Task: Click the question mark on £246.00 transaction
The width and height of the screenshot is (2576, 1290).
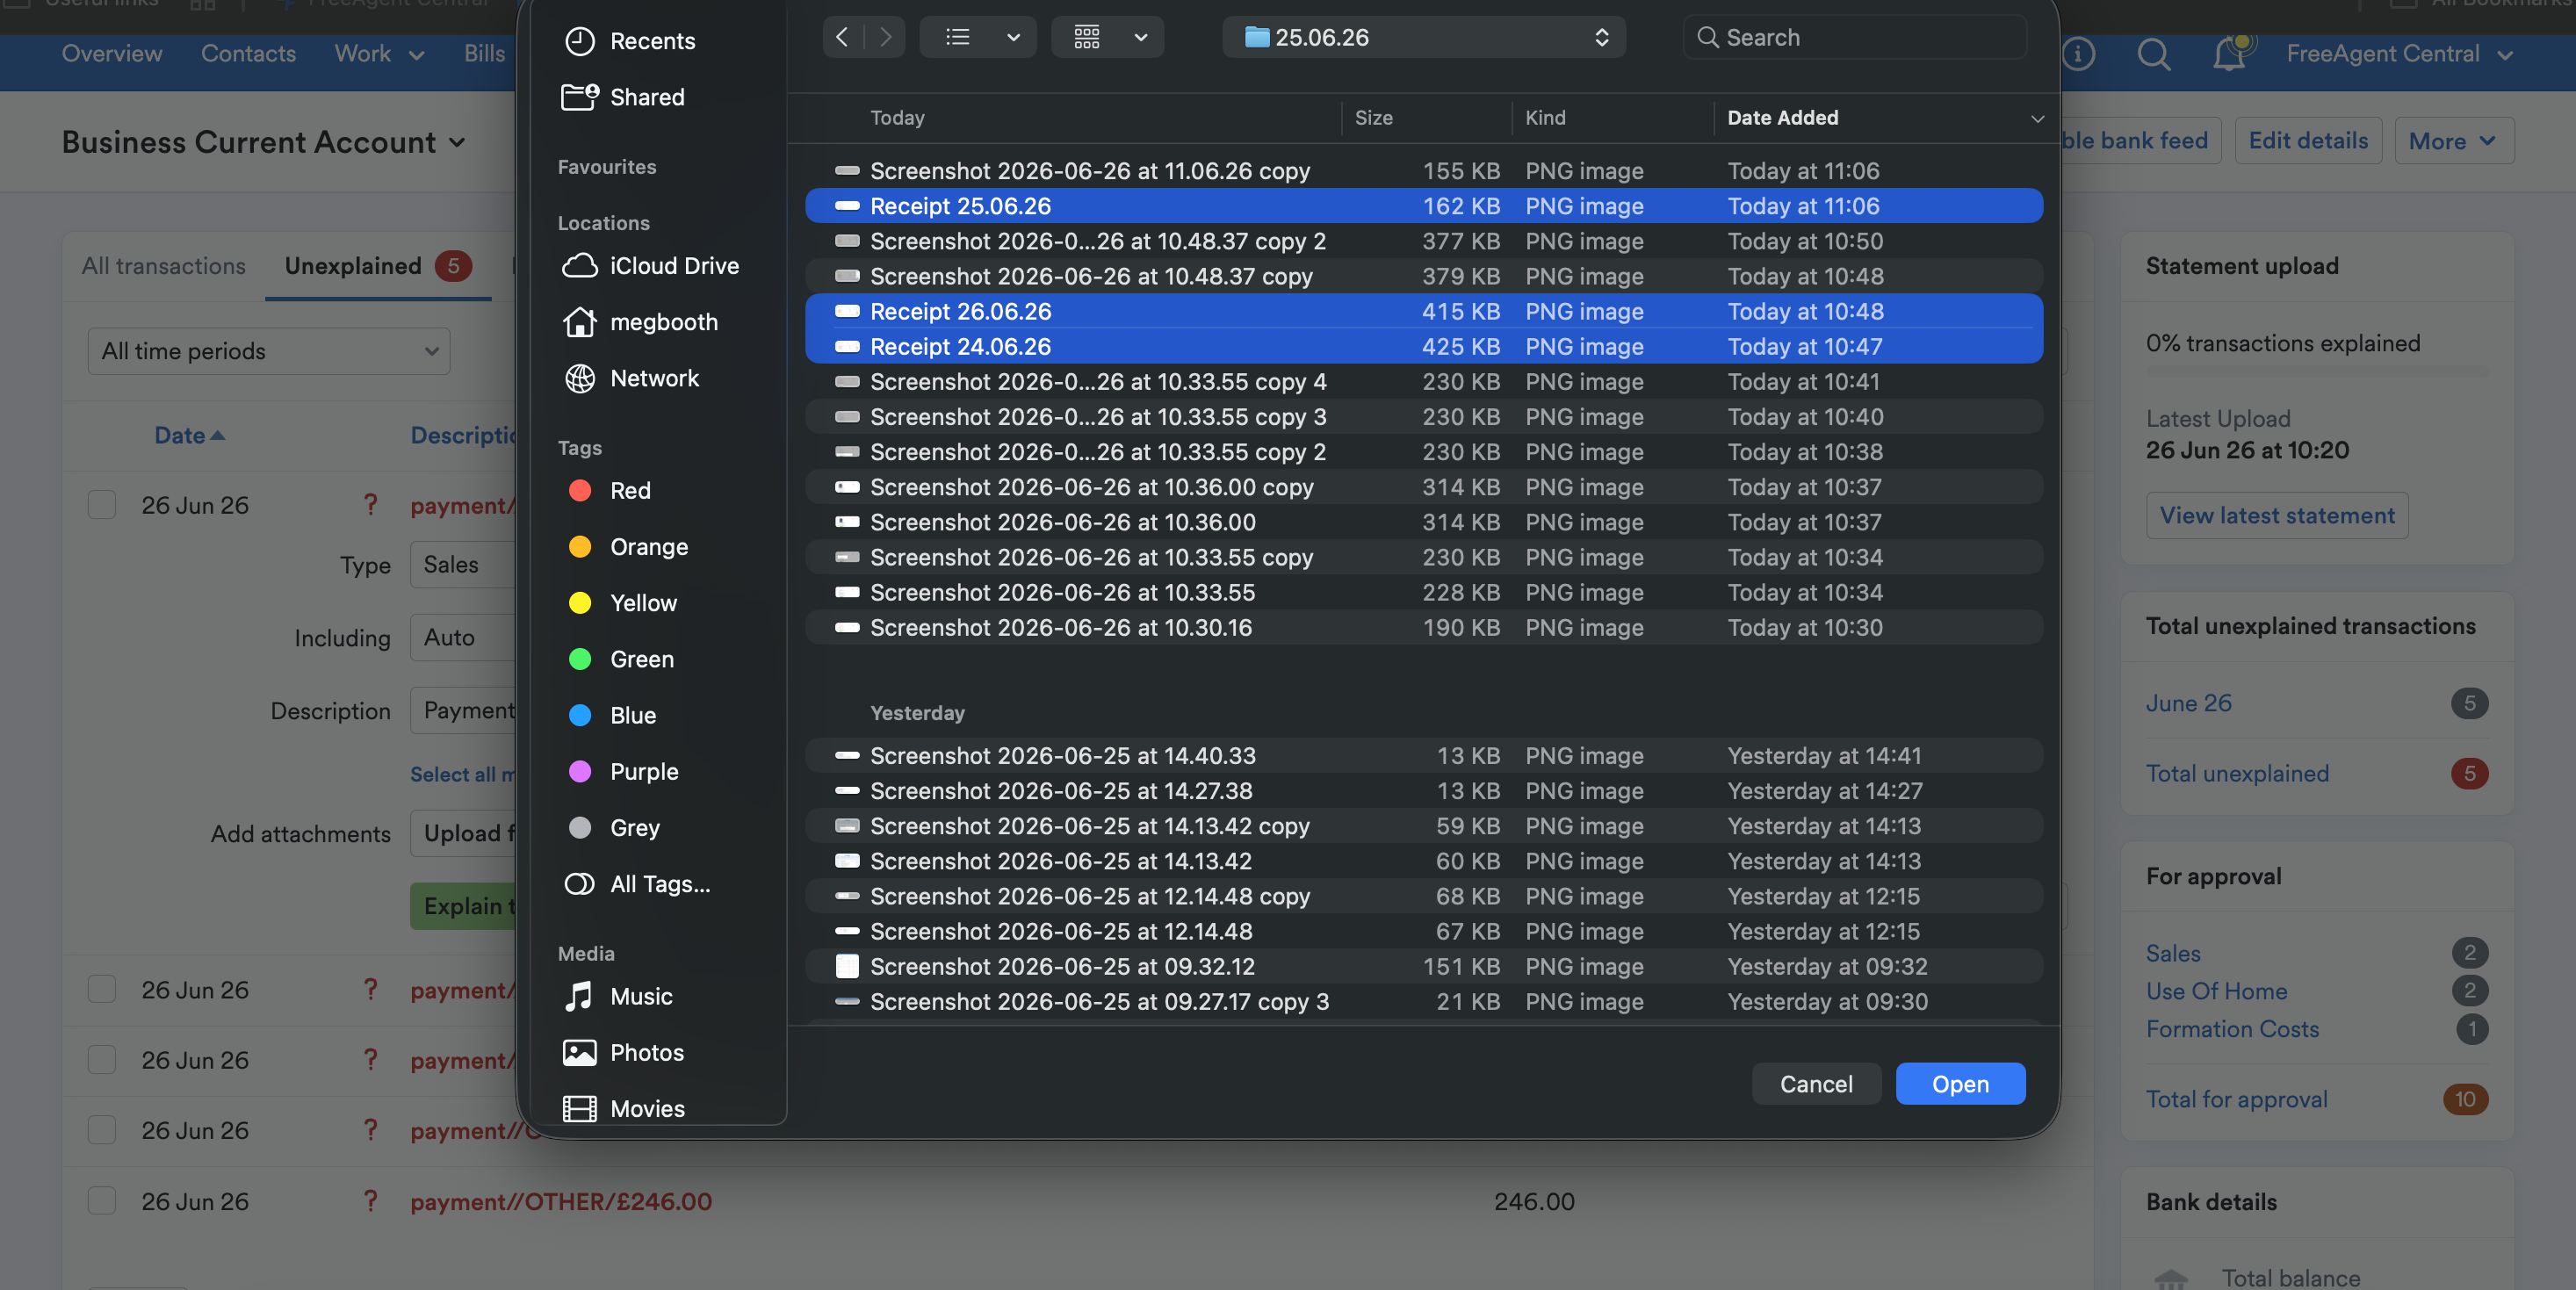Action: (x=370, y=1200)
